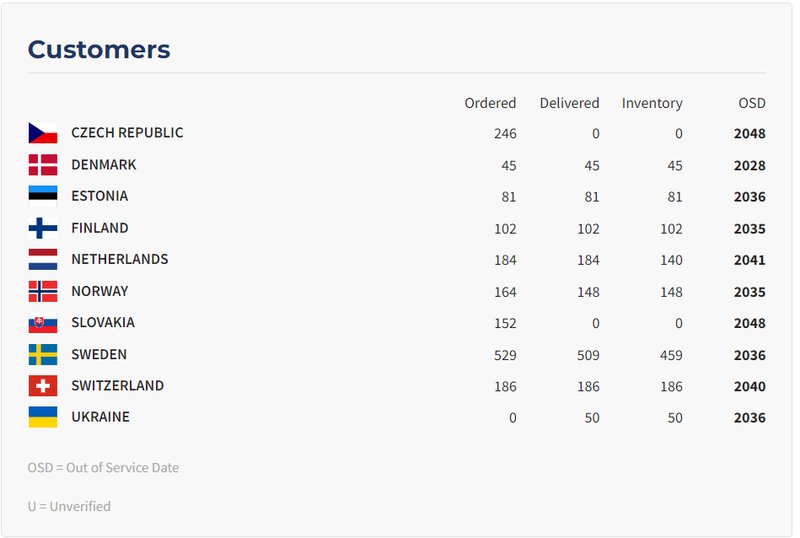Open the NETHERLANDS customer name

click(120, 259)
